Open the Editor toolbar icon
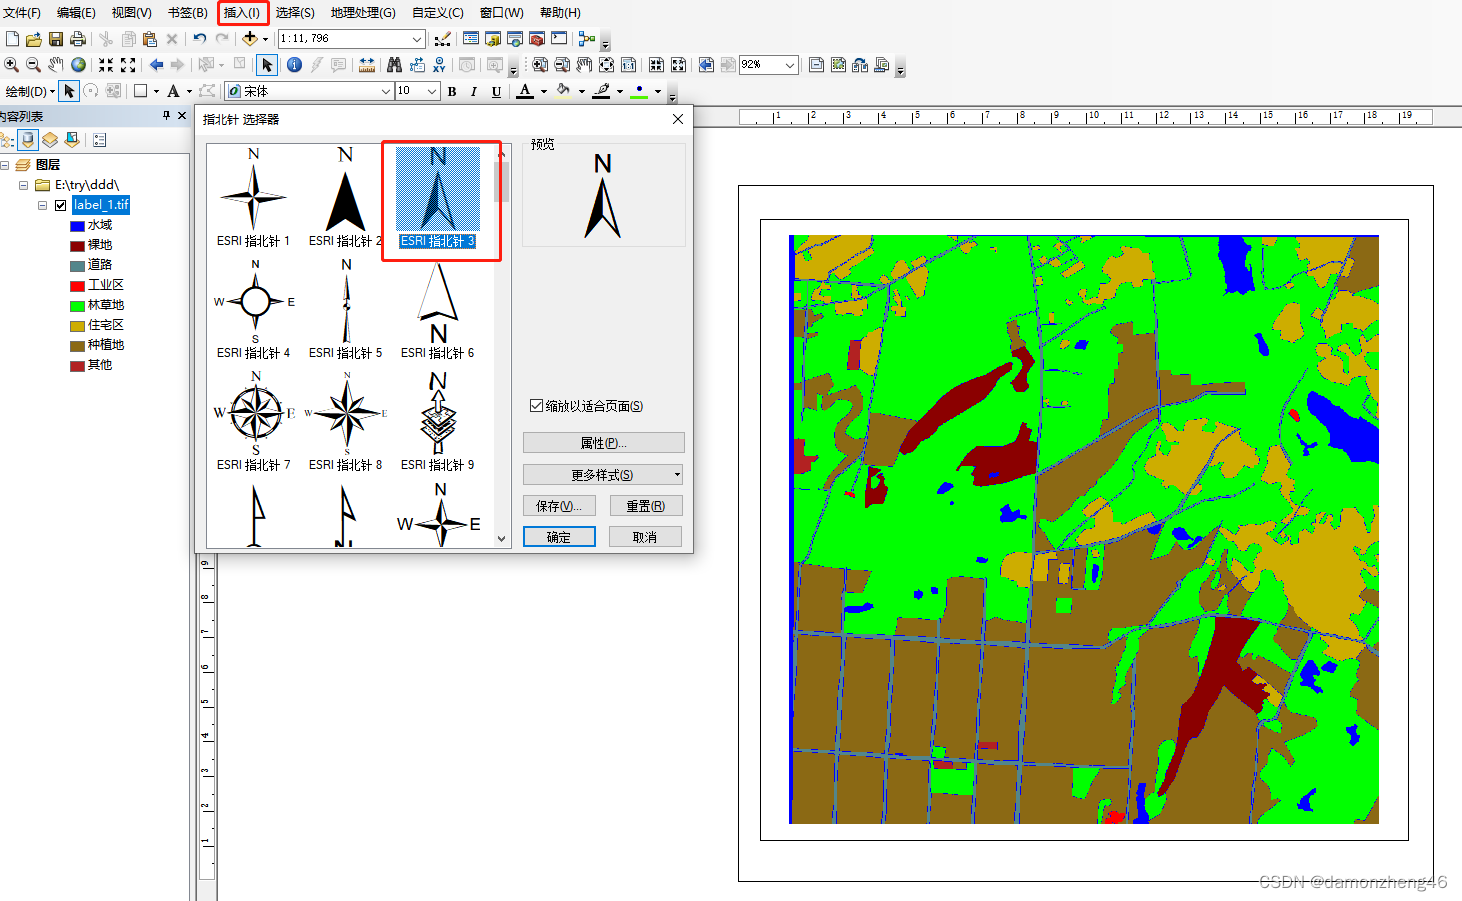 (x=443, y=39)
